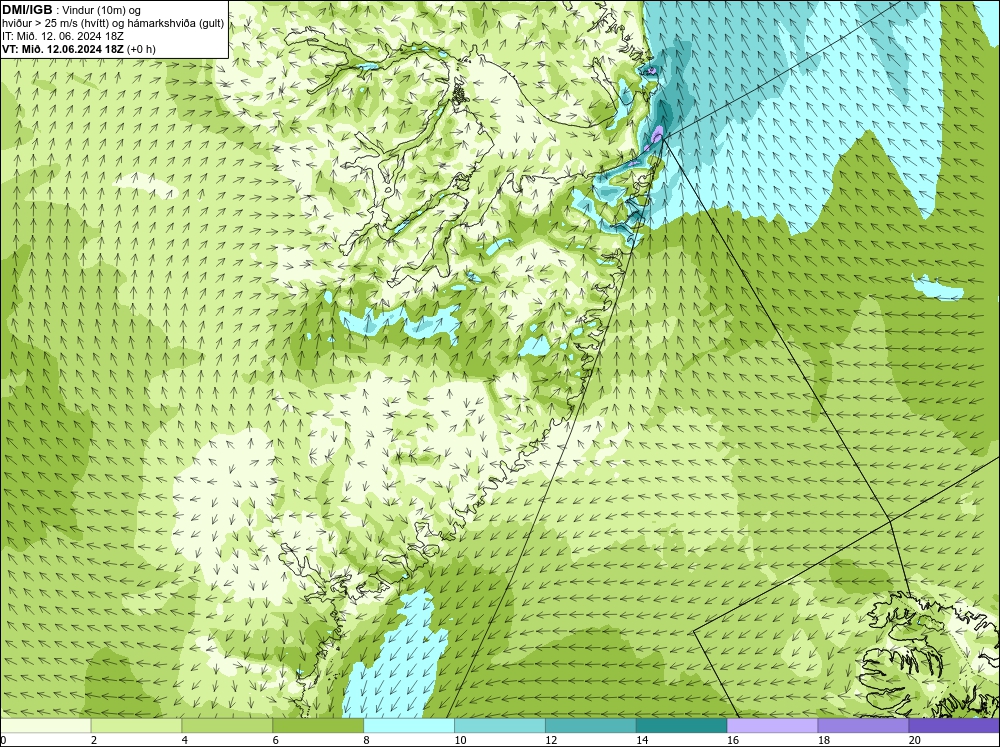Click the legend swatch for 4–6 m/s

point(227,726)
